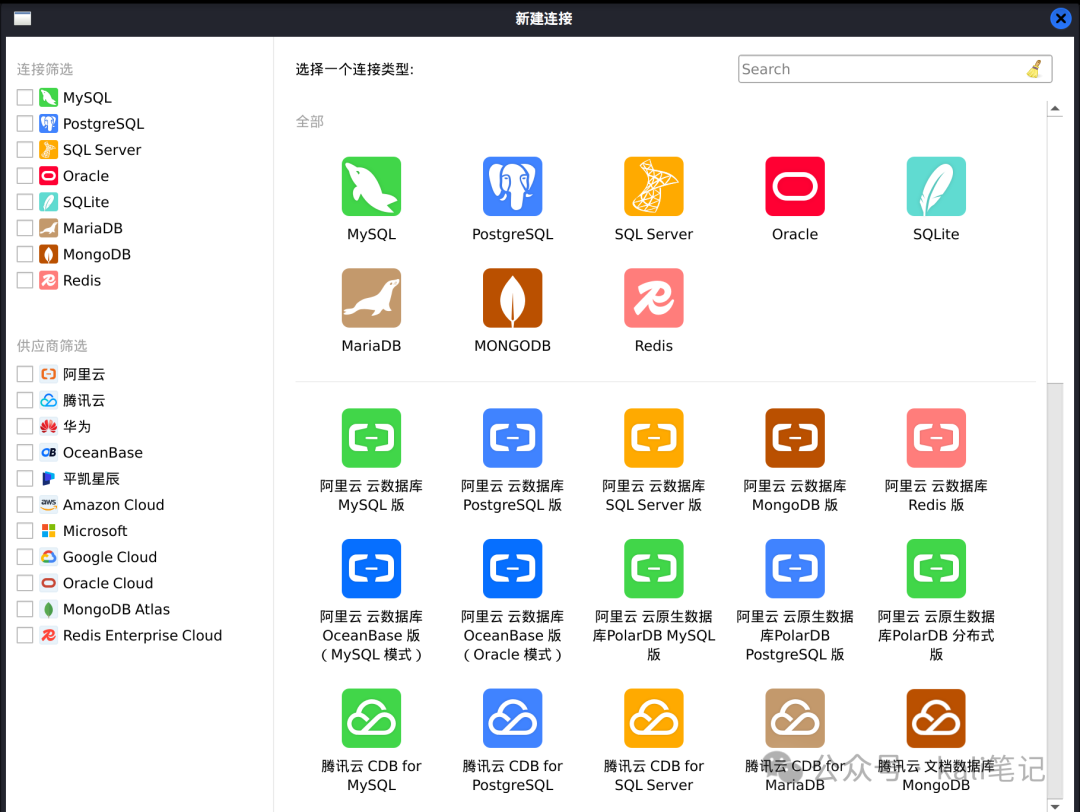The width and height of the screenshot is (1080, 812).
Task: Check the Google Cloud filter checkbox
Action: 25,558
